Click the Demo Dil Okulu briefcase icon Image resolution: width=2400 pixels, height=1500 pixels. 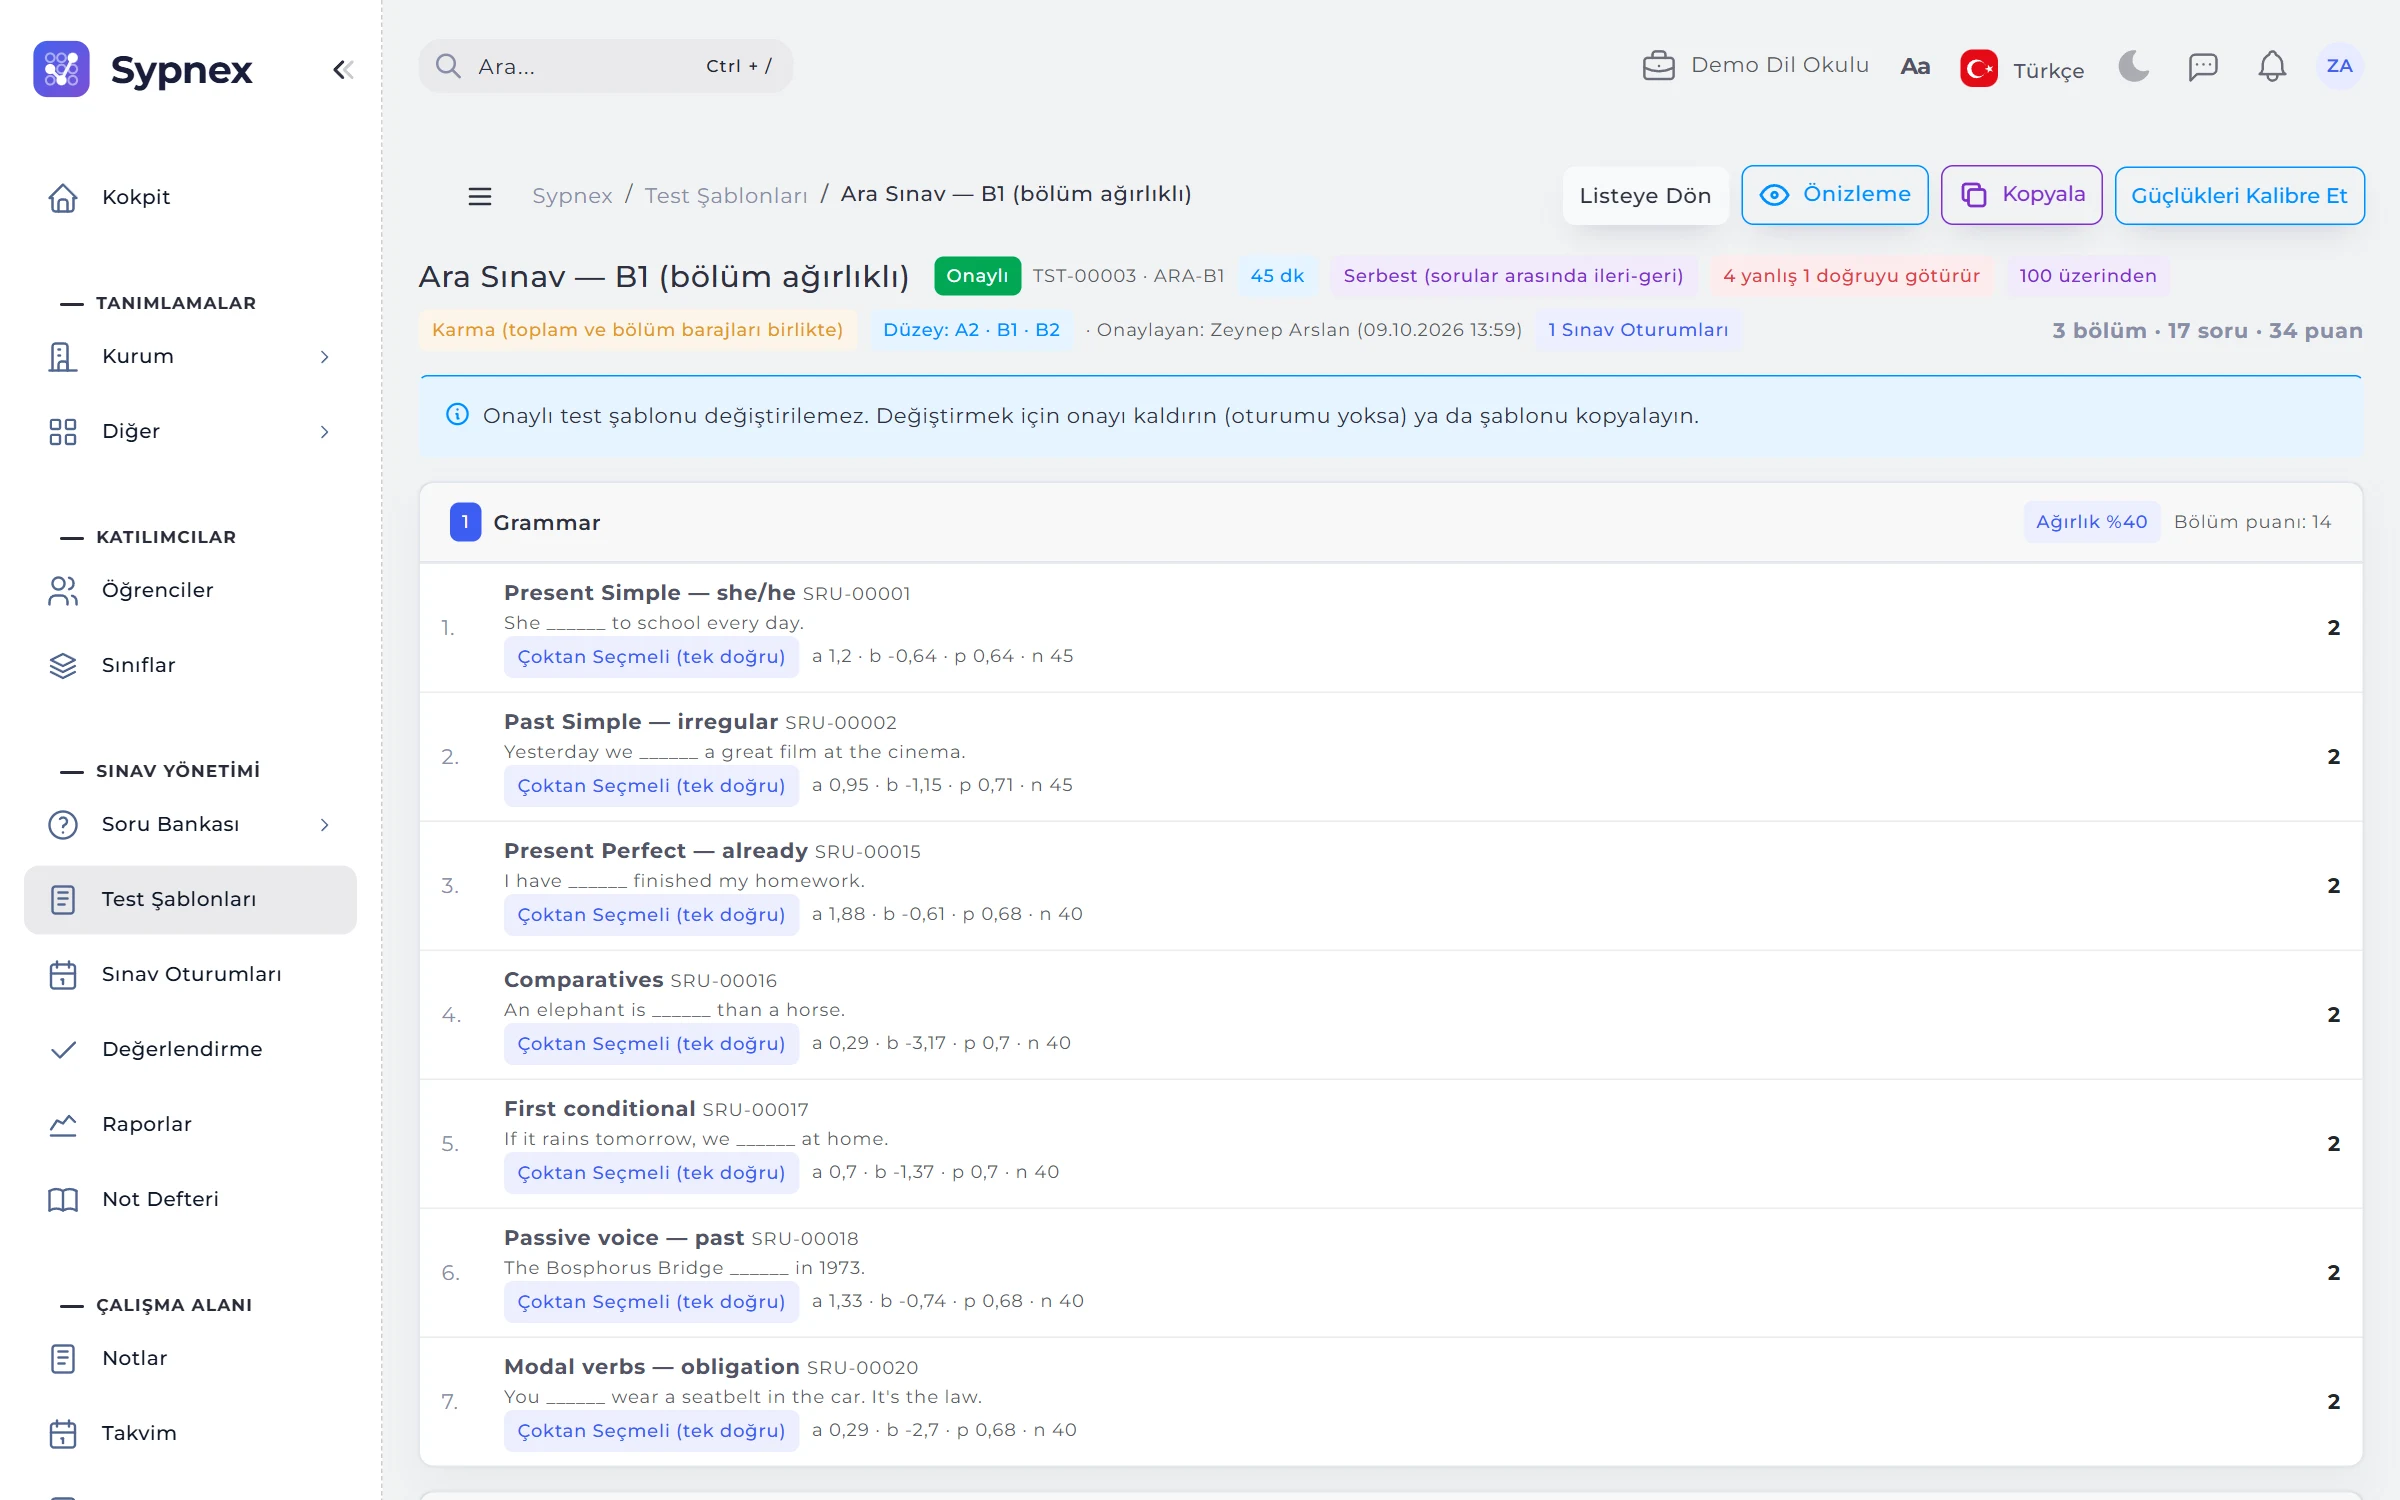[1658, 66]
